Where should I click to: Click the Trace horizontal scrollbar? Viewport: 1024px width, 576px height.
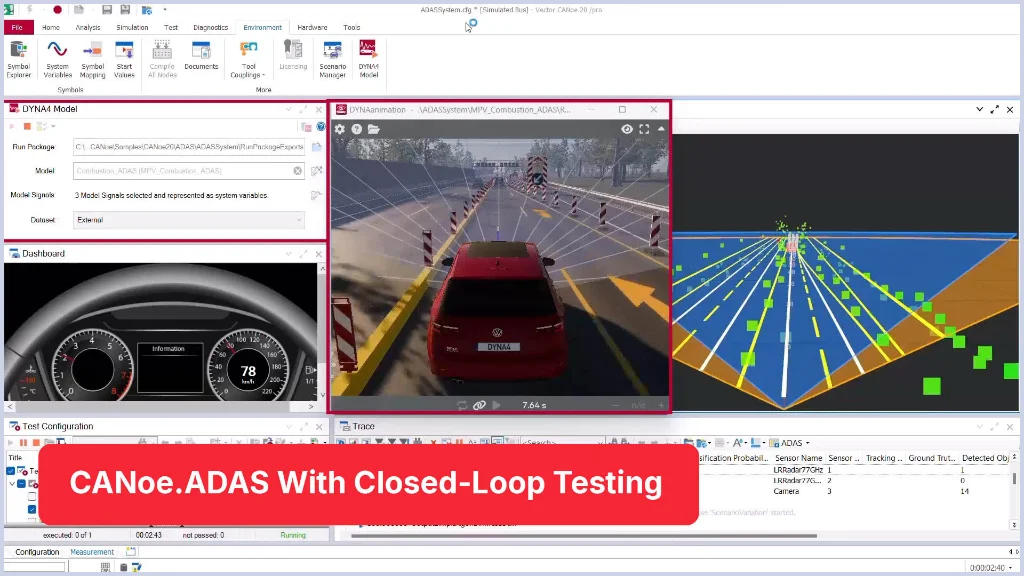coord(584,536)
